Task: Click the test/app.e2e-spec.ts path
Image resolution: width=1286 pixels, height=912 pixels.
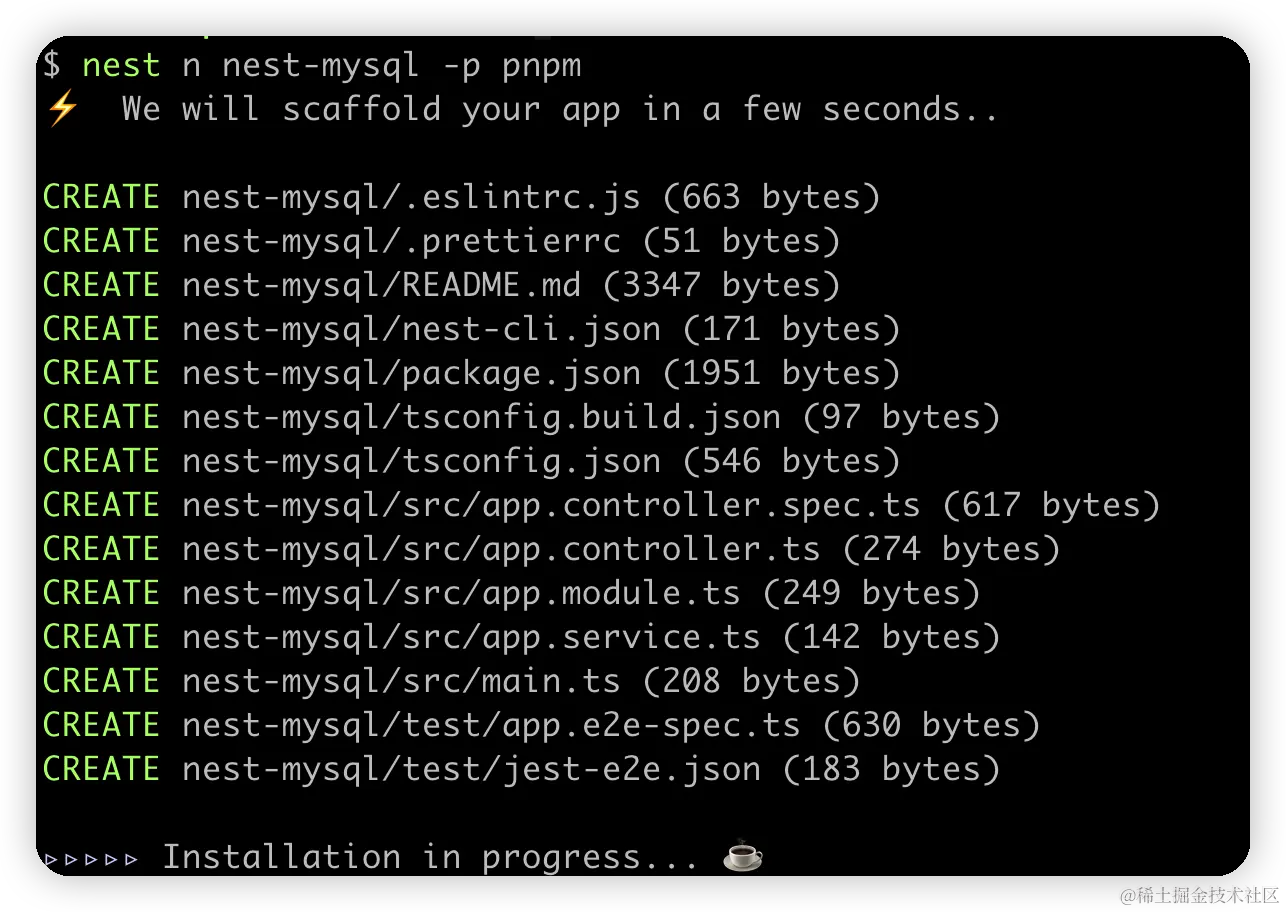Action: [x=491, y=725]
